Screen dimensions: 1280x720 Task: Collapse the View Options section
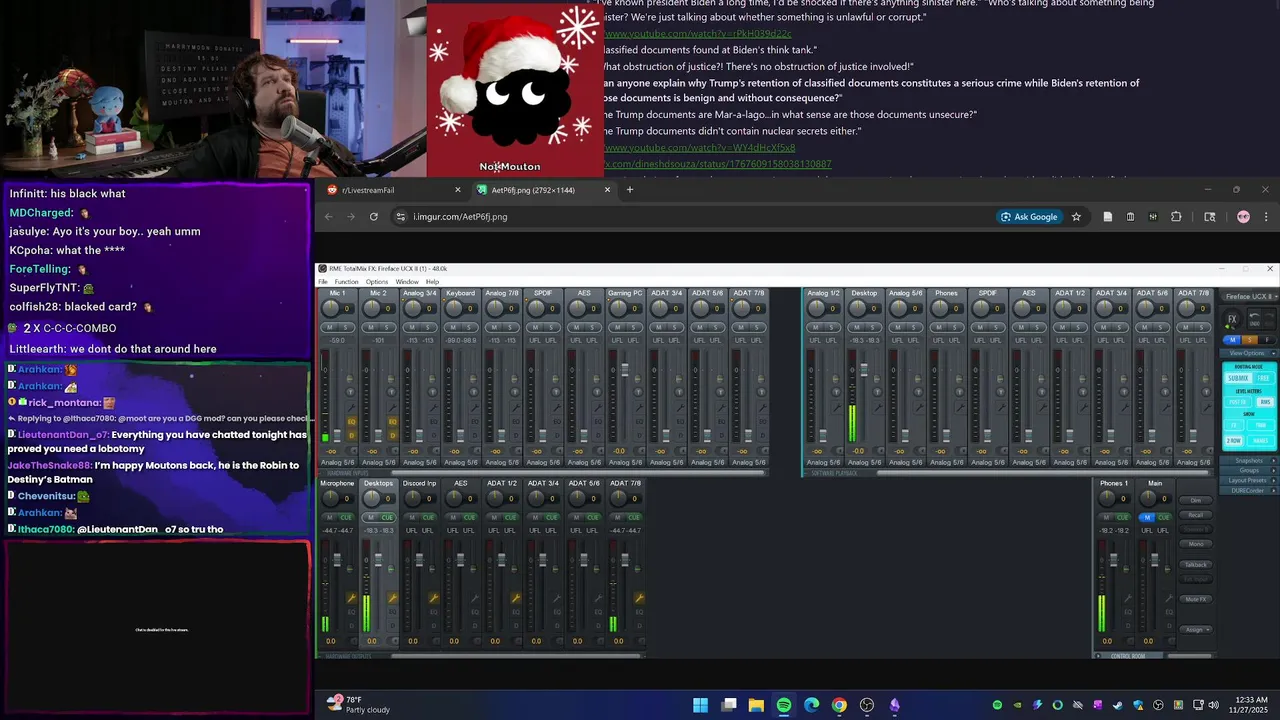1250,353
